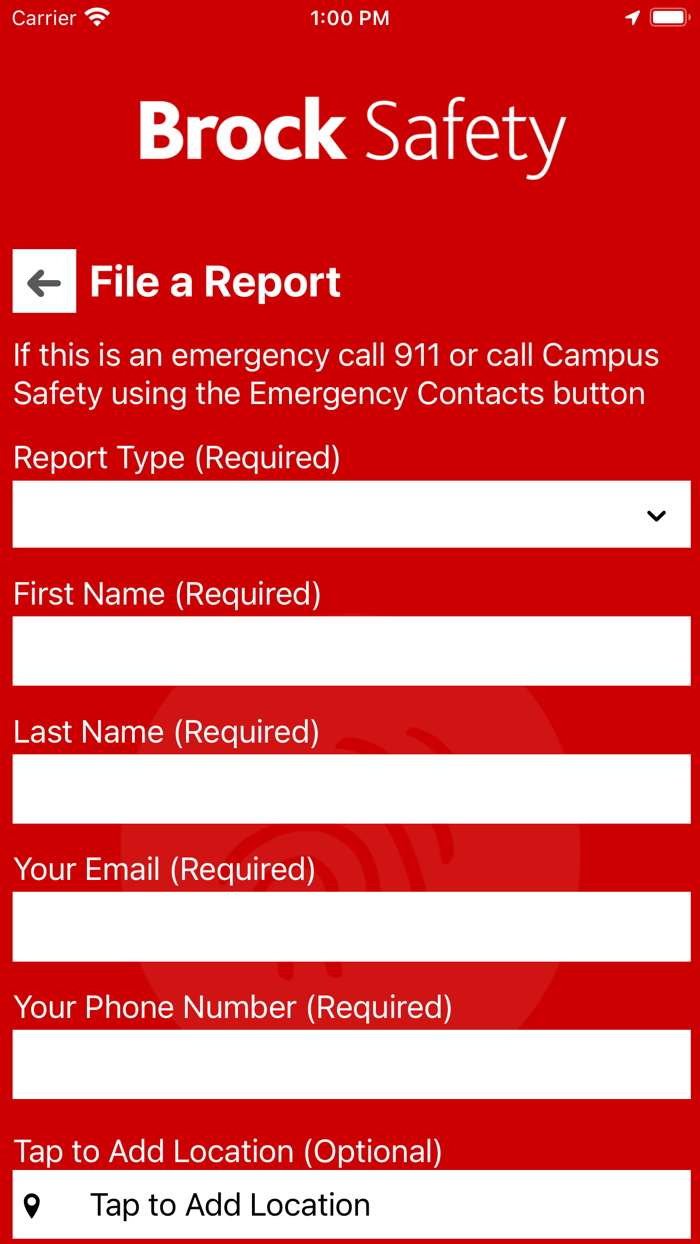Image resolution: width=700 pixels, height=1244 pixels.
Task: Click the emergency instructions text
Action: pyautogui.click(x=335, y=374)
